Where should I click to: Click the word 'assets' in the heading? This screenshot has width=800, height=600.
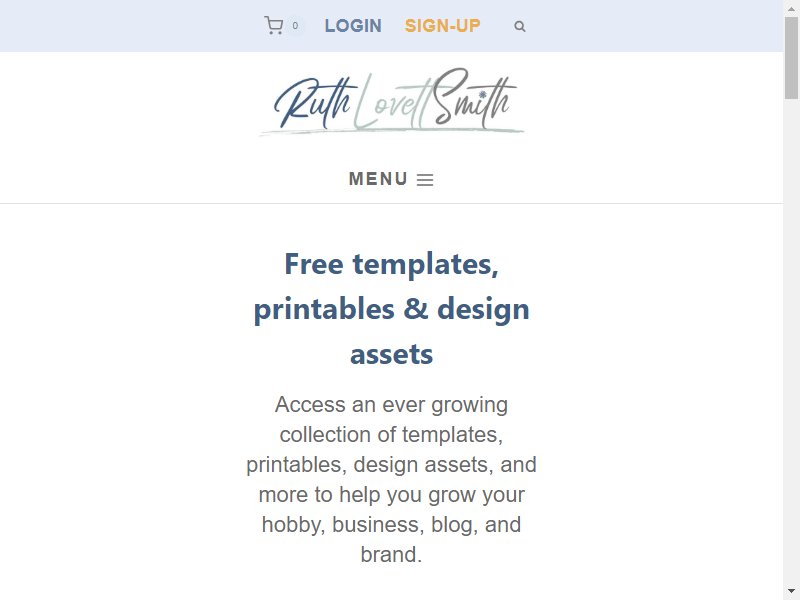coord(391,354)
